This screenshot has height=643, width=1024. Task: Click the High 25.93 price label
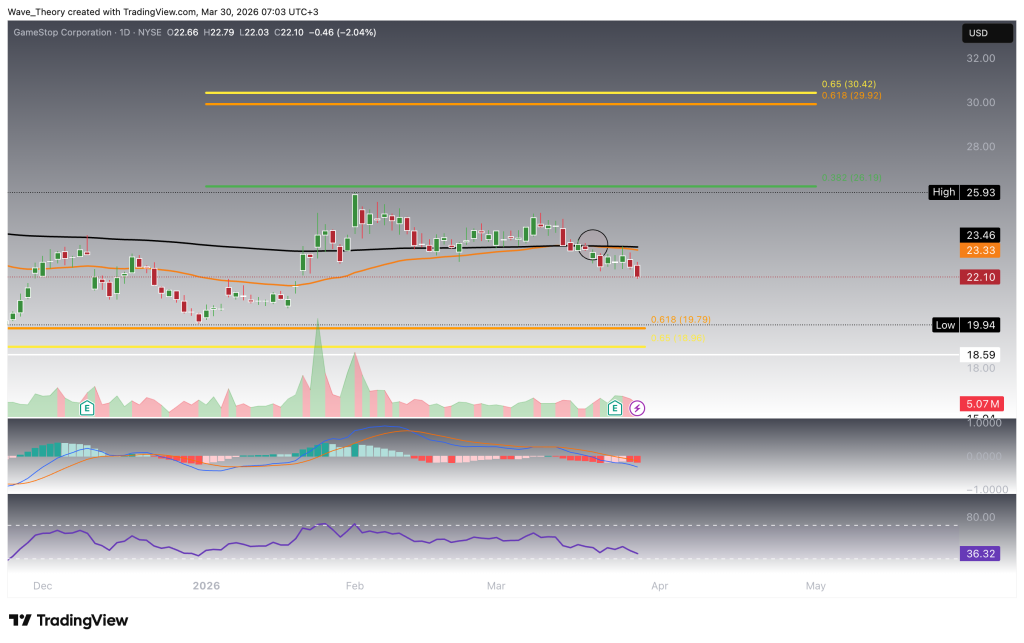click(x=962, y=192)
